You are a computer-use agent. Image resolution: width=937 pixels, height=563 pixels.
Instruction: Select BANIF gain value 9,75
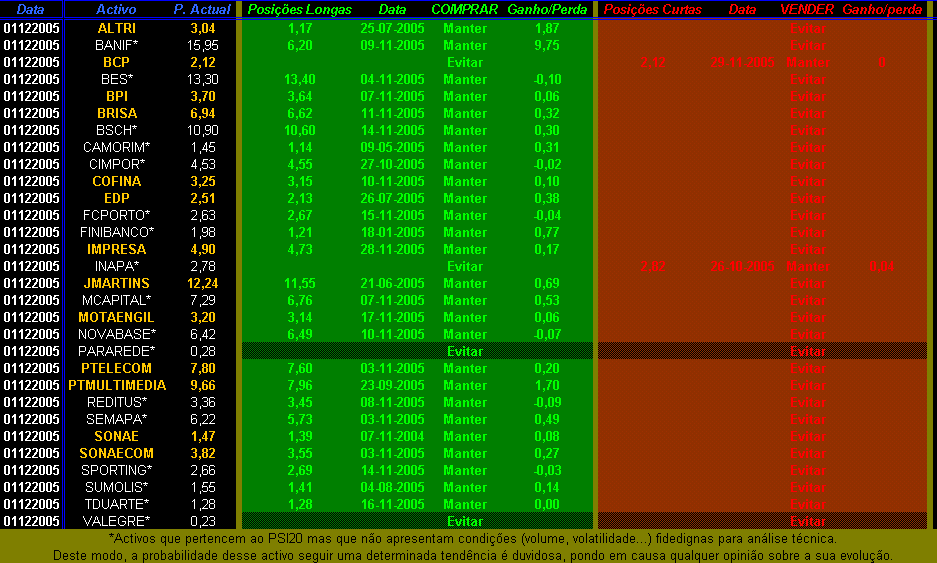click(x=547, y=45)
